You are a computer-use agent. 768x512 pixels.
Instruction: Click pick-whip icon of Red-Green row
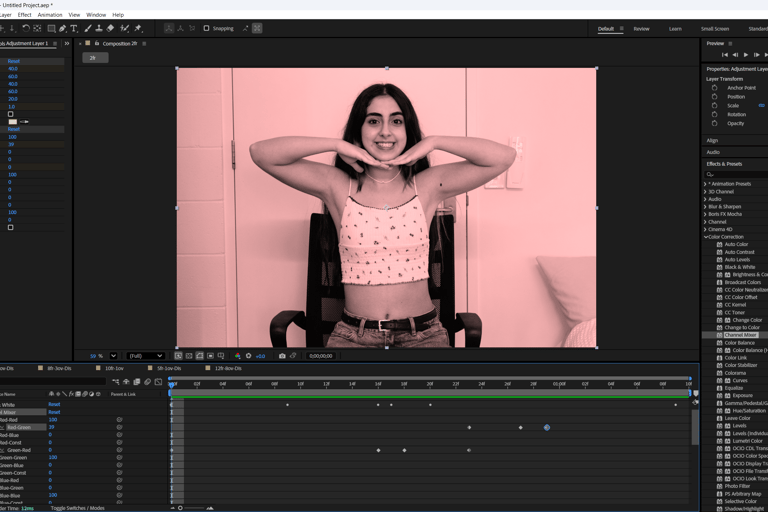tap(119, 427)
